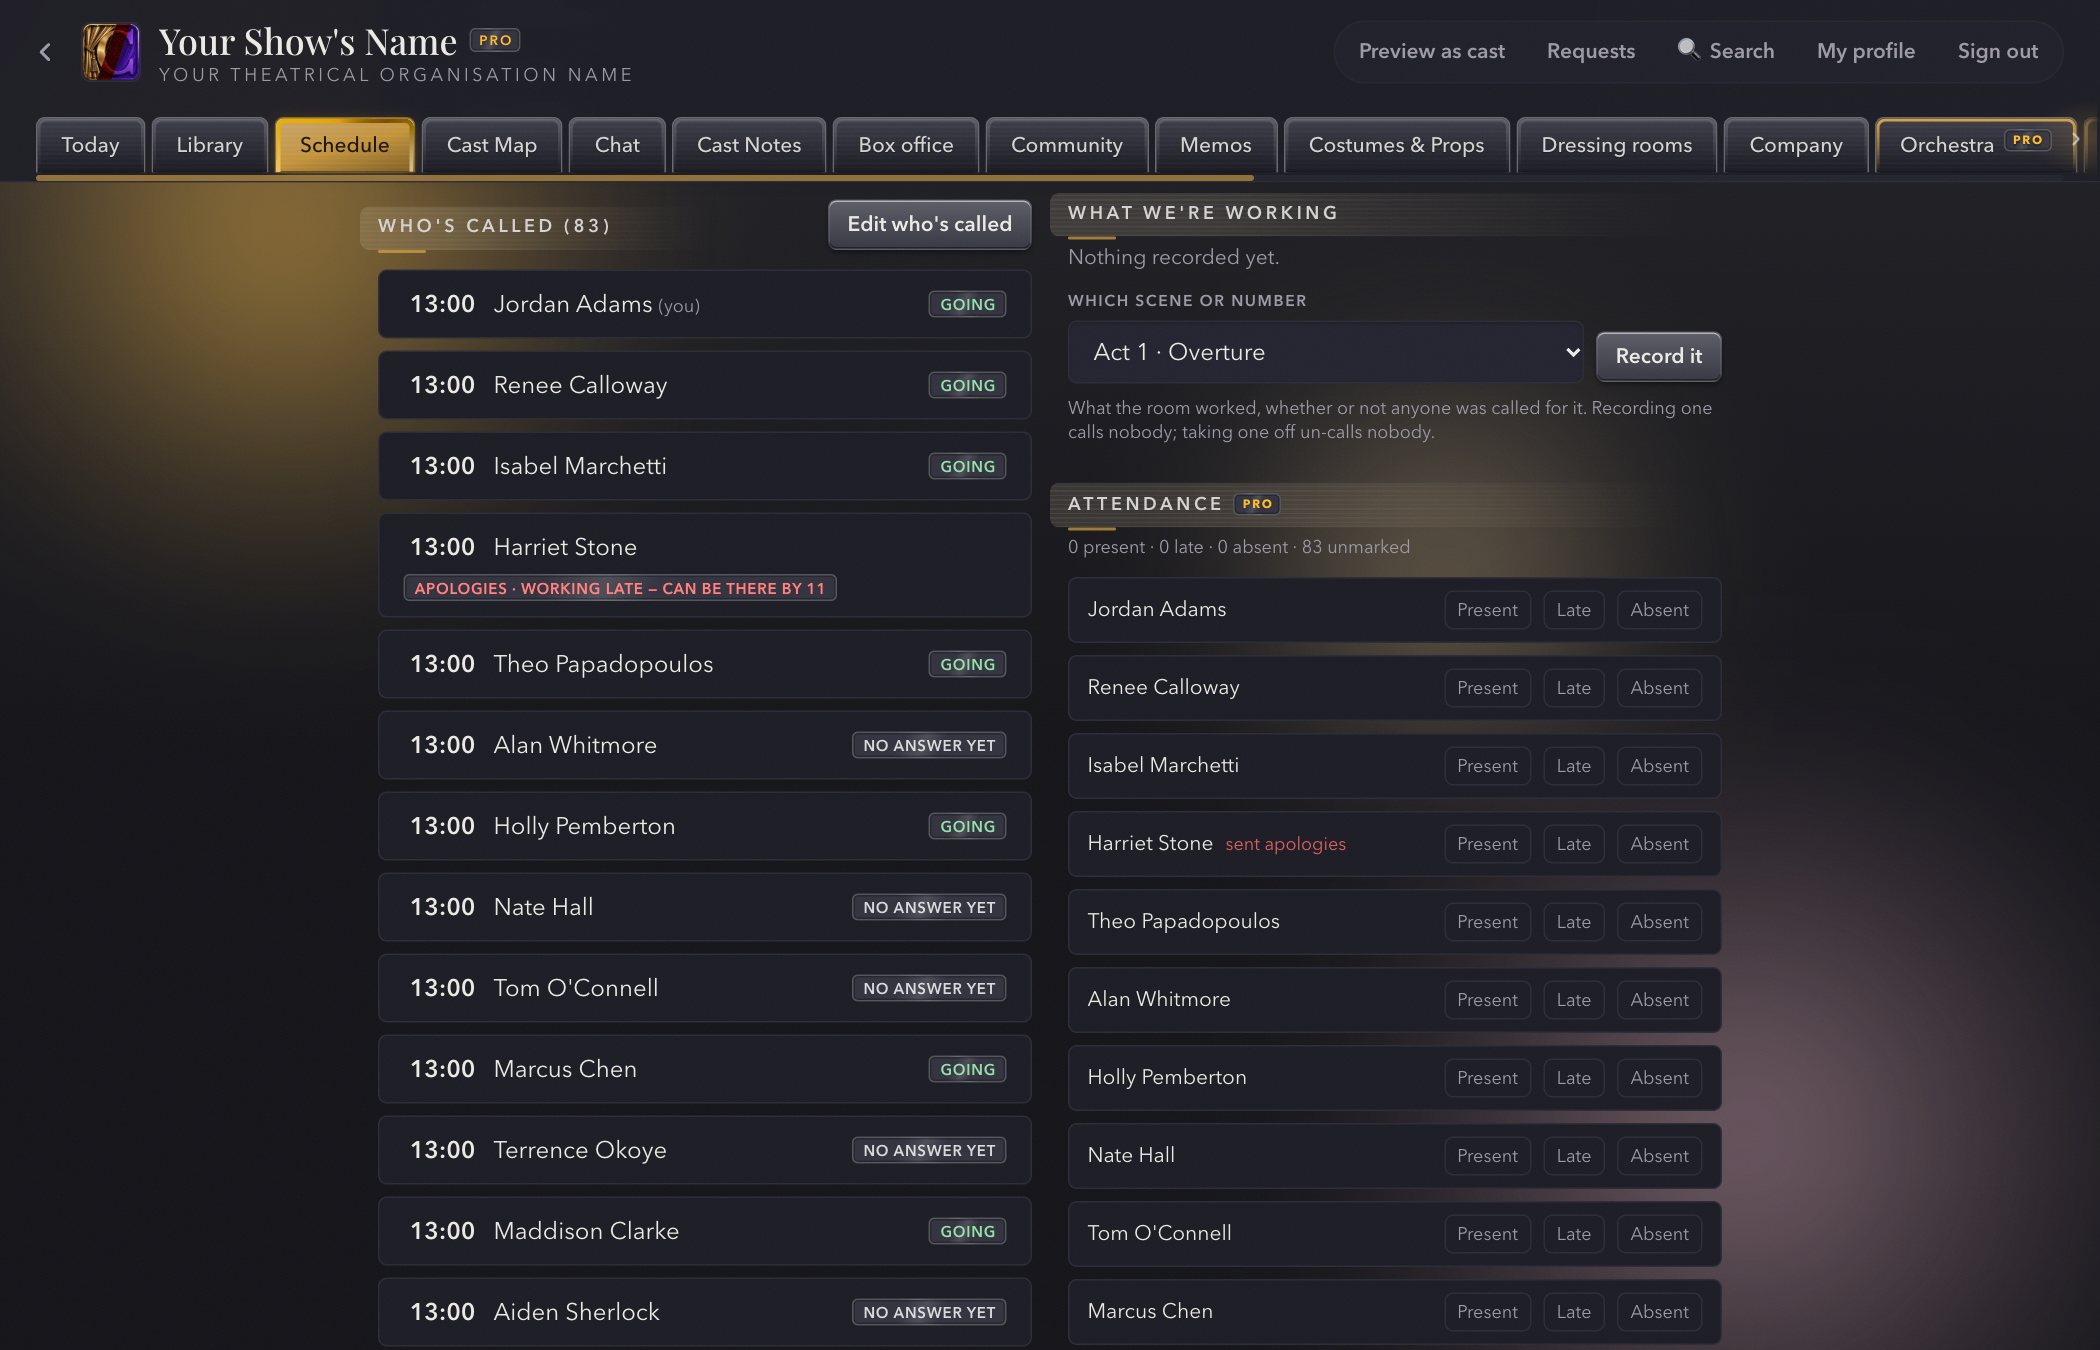Screen dimensions: 2100x1350
Task: Click the Record it button
Action: 1659,356
